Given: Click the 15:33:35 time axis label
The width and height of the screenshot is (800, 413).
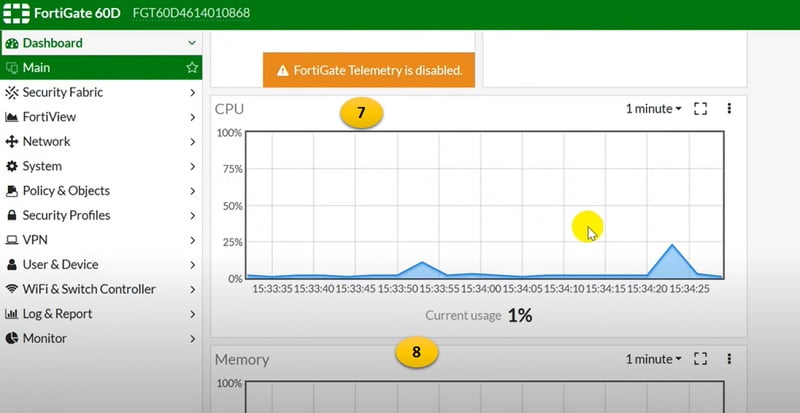Looking at the screenshot, I should [x=272, y=289].
